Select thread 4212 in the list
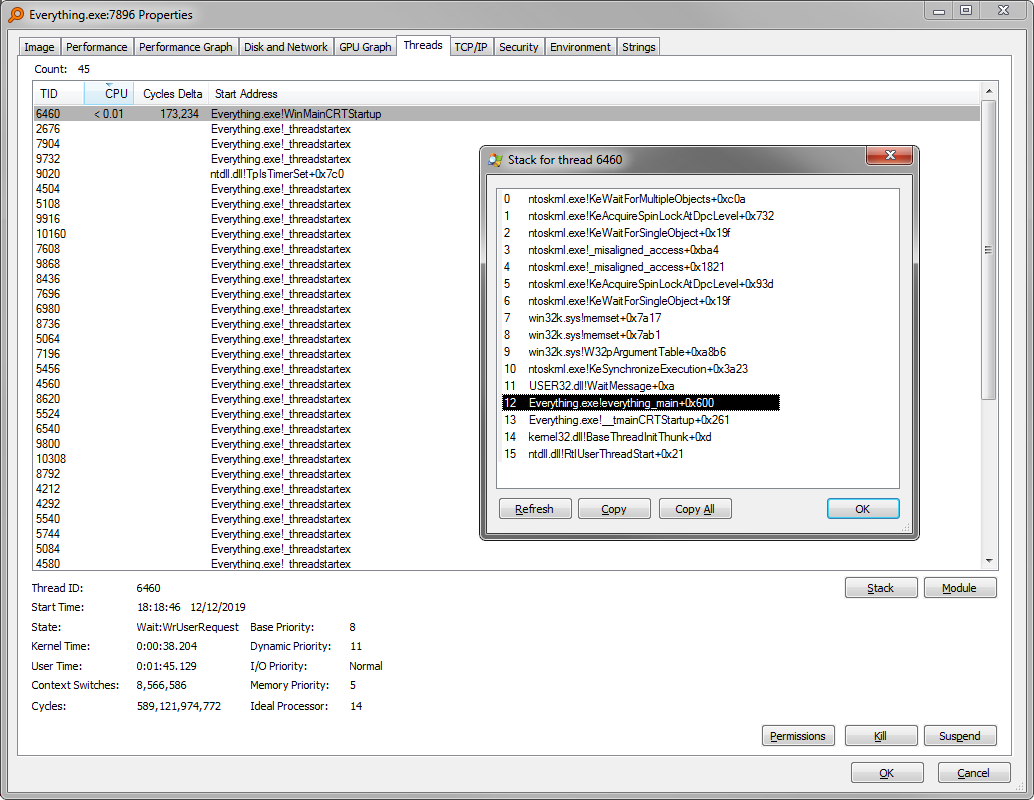 point(506,489)
